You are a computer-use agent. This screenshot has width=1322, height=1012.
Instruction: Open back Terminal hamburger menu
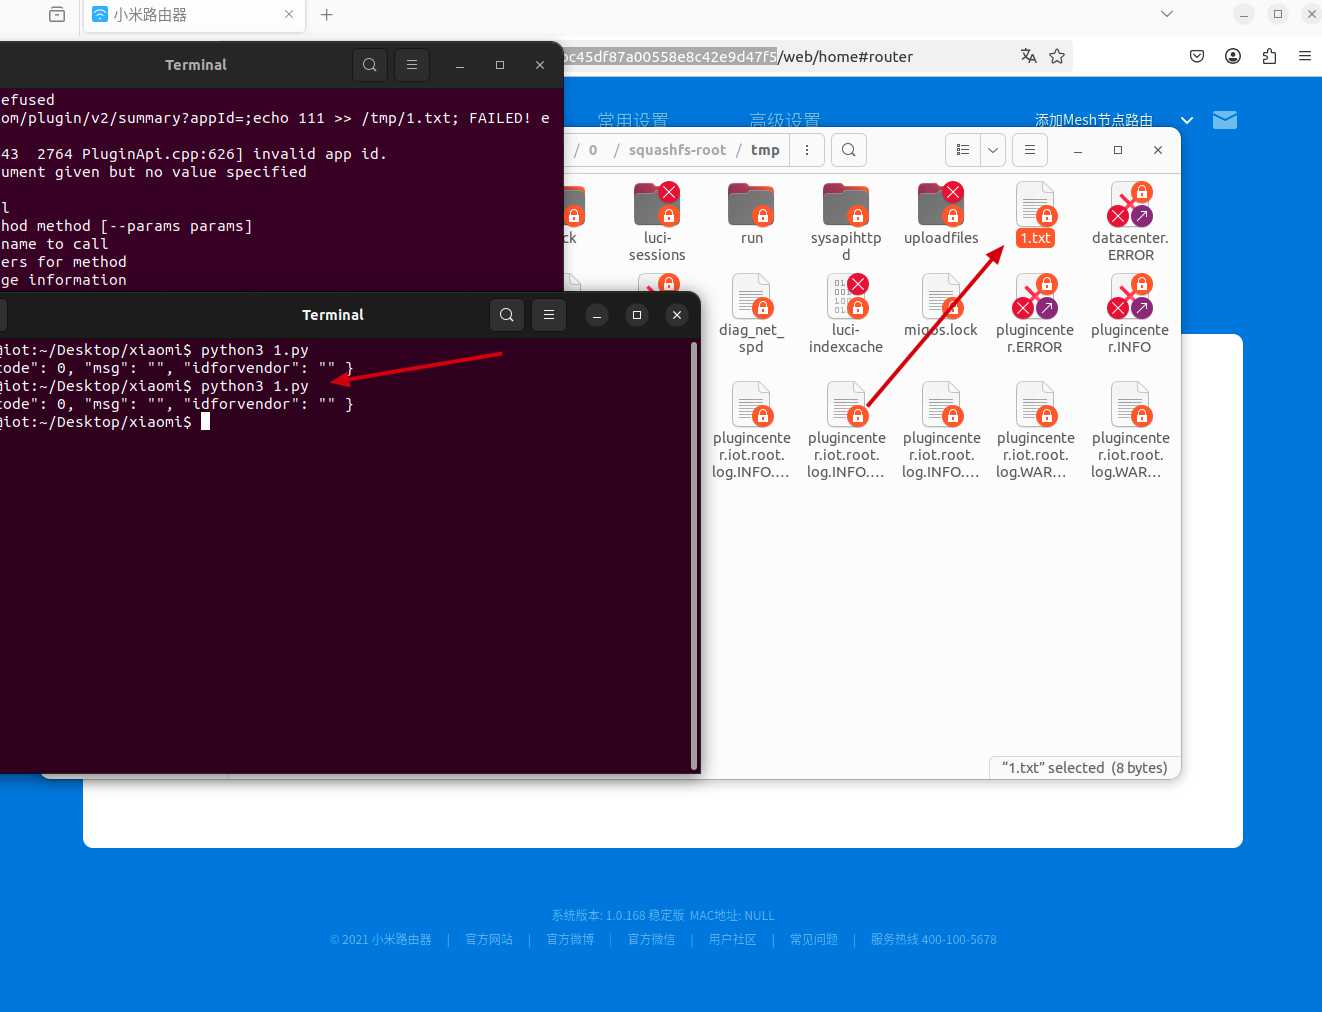click(x=412, y=65)
